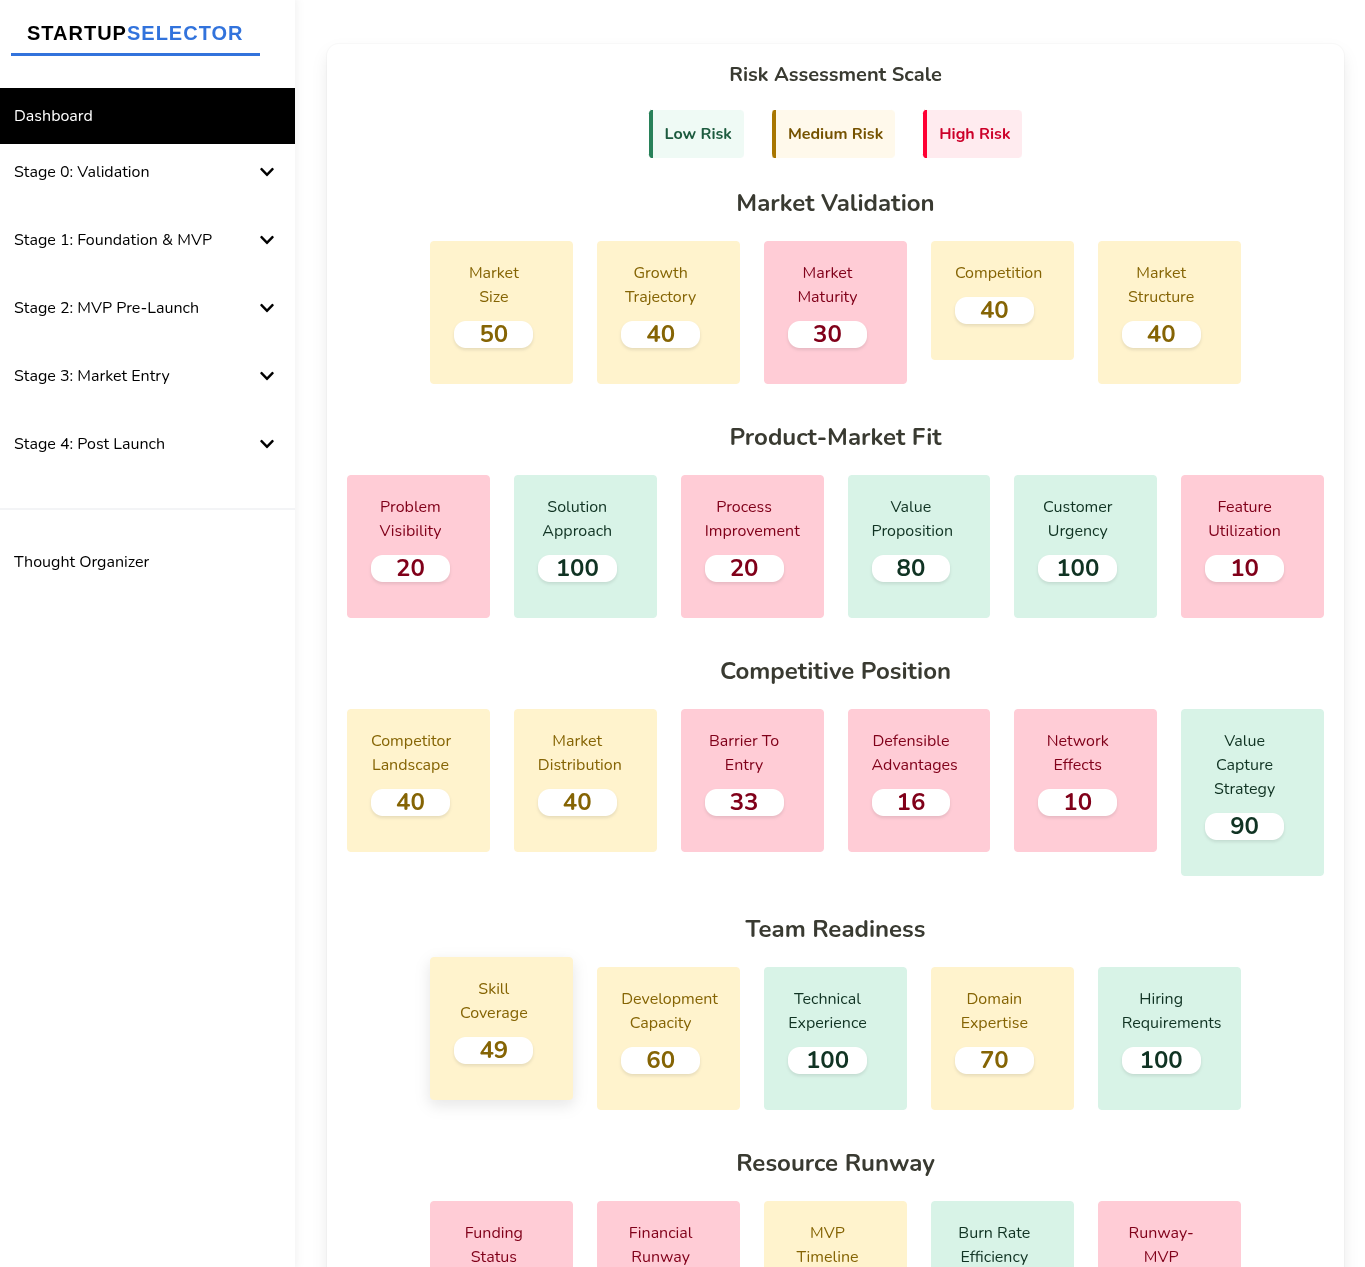
Task: Click the Medium Risk legend item
Action: pos(833,133)
